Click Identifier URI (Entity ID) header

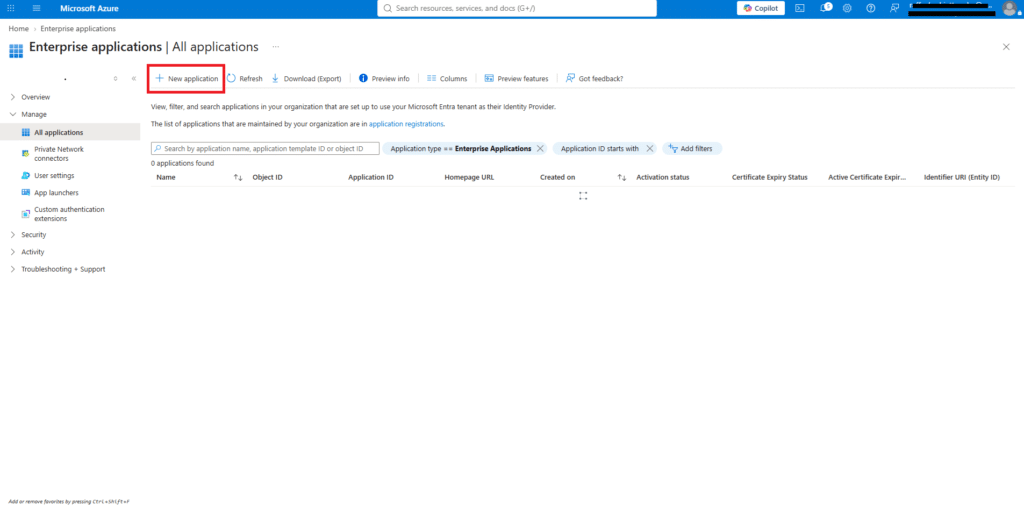(x=962, y=178)
